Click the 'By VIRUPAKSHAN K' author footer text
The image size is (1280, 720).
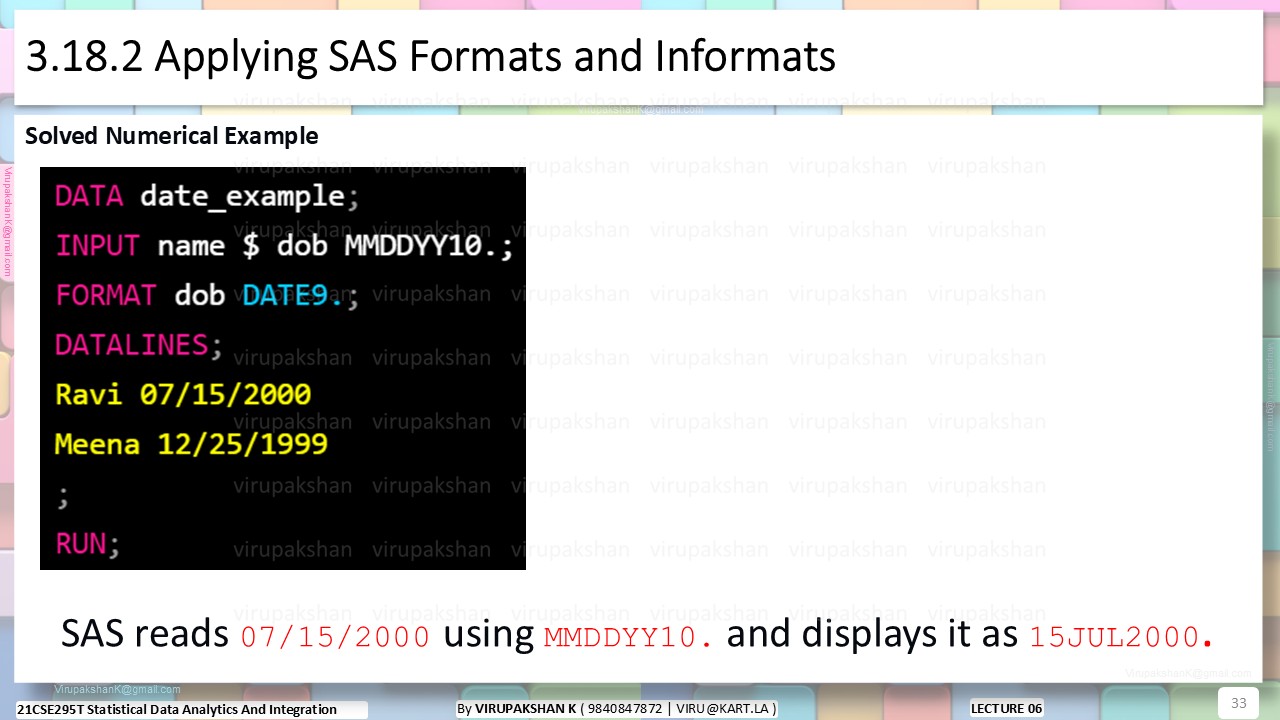617,709
